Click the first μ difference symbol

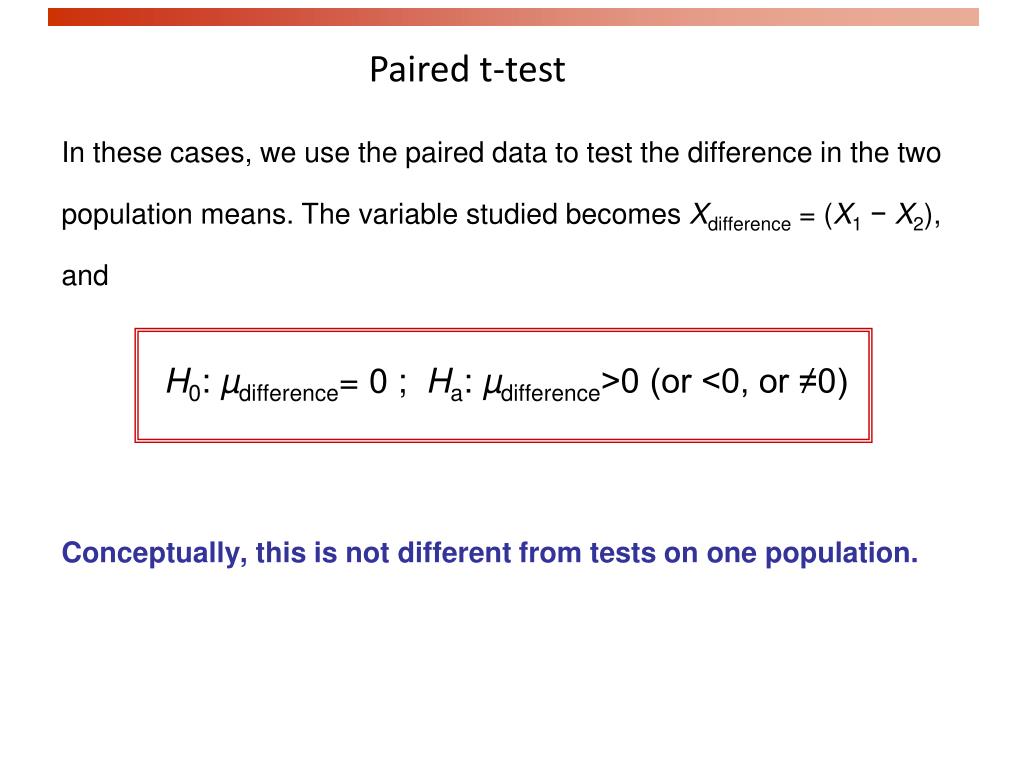pyautogui.click(x=280, y=387)
